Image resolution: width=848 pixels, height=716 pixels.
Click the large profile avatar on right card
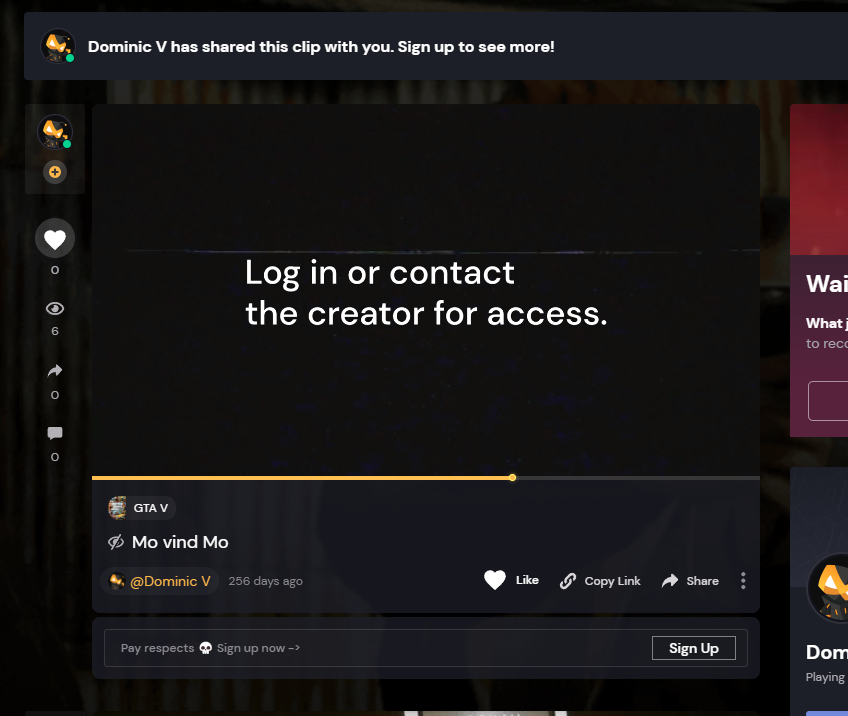coord(829,587)
